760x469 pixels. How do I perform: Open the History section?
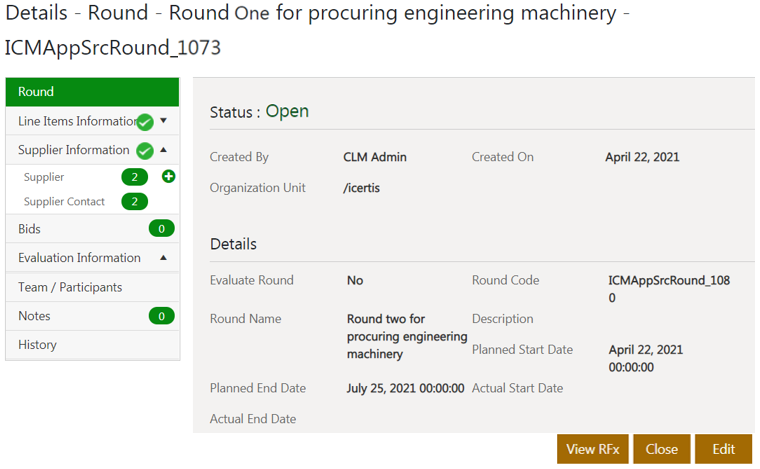[38, 345]
